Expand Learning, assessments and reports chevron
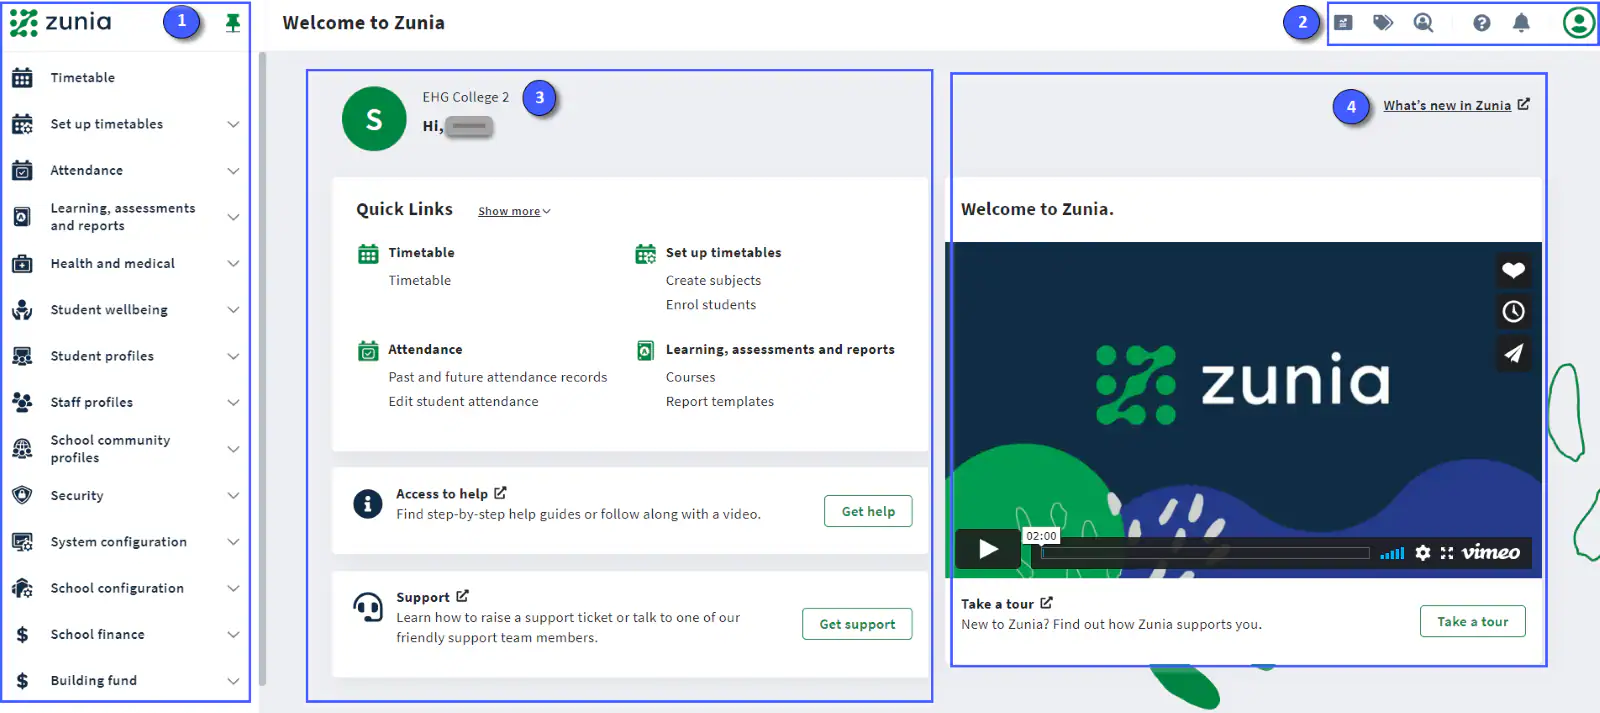Image resolution: width=1600 pixels, height=713 pixels. [233, 217]
